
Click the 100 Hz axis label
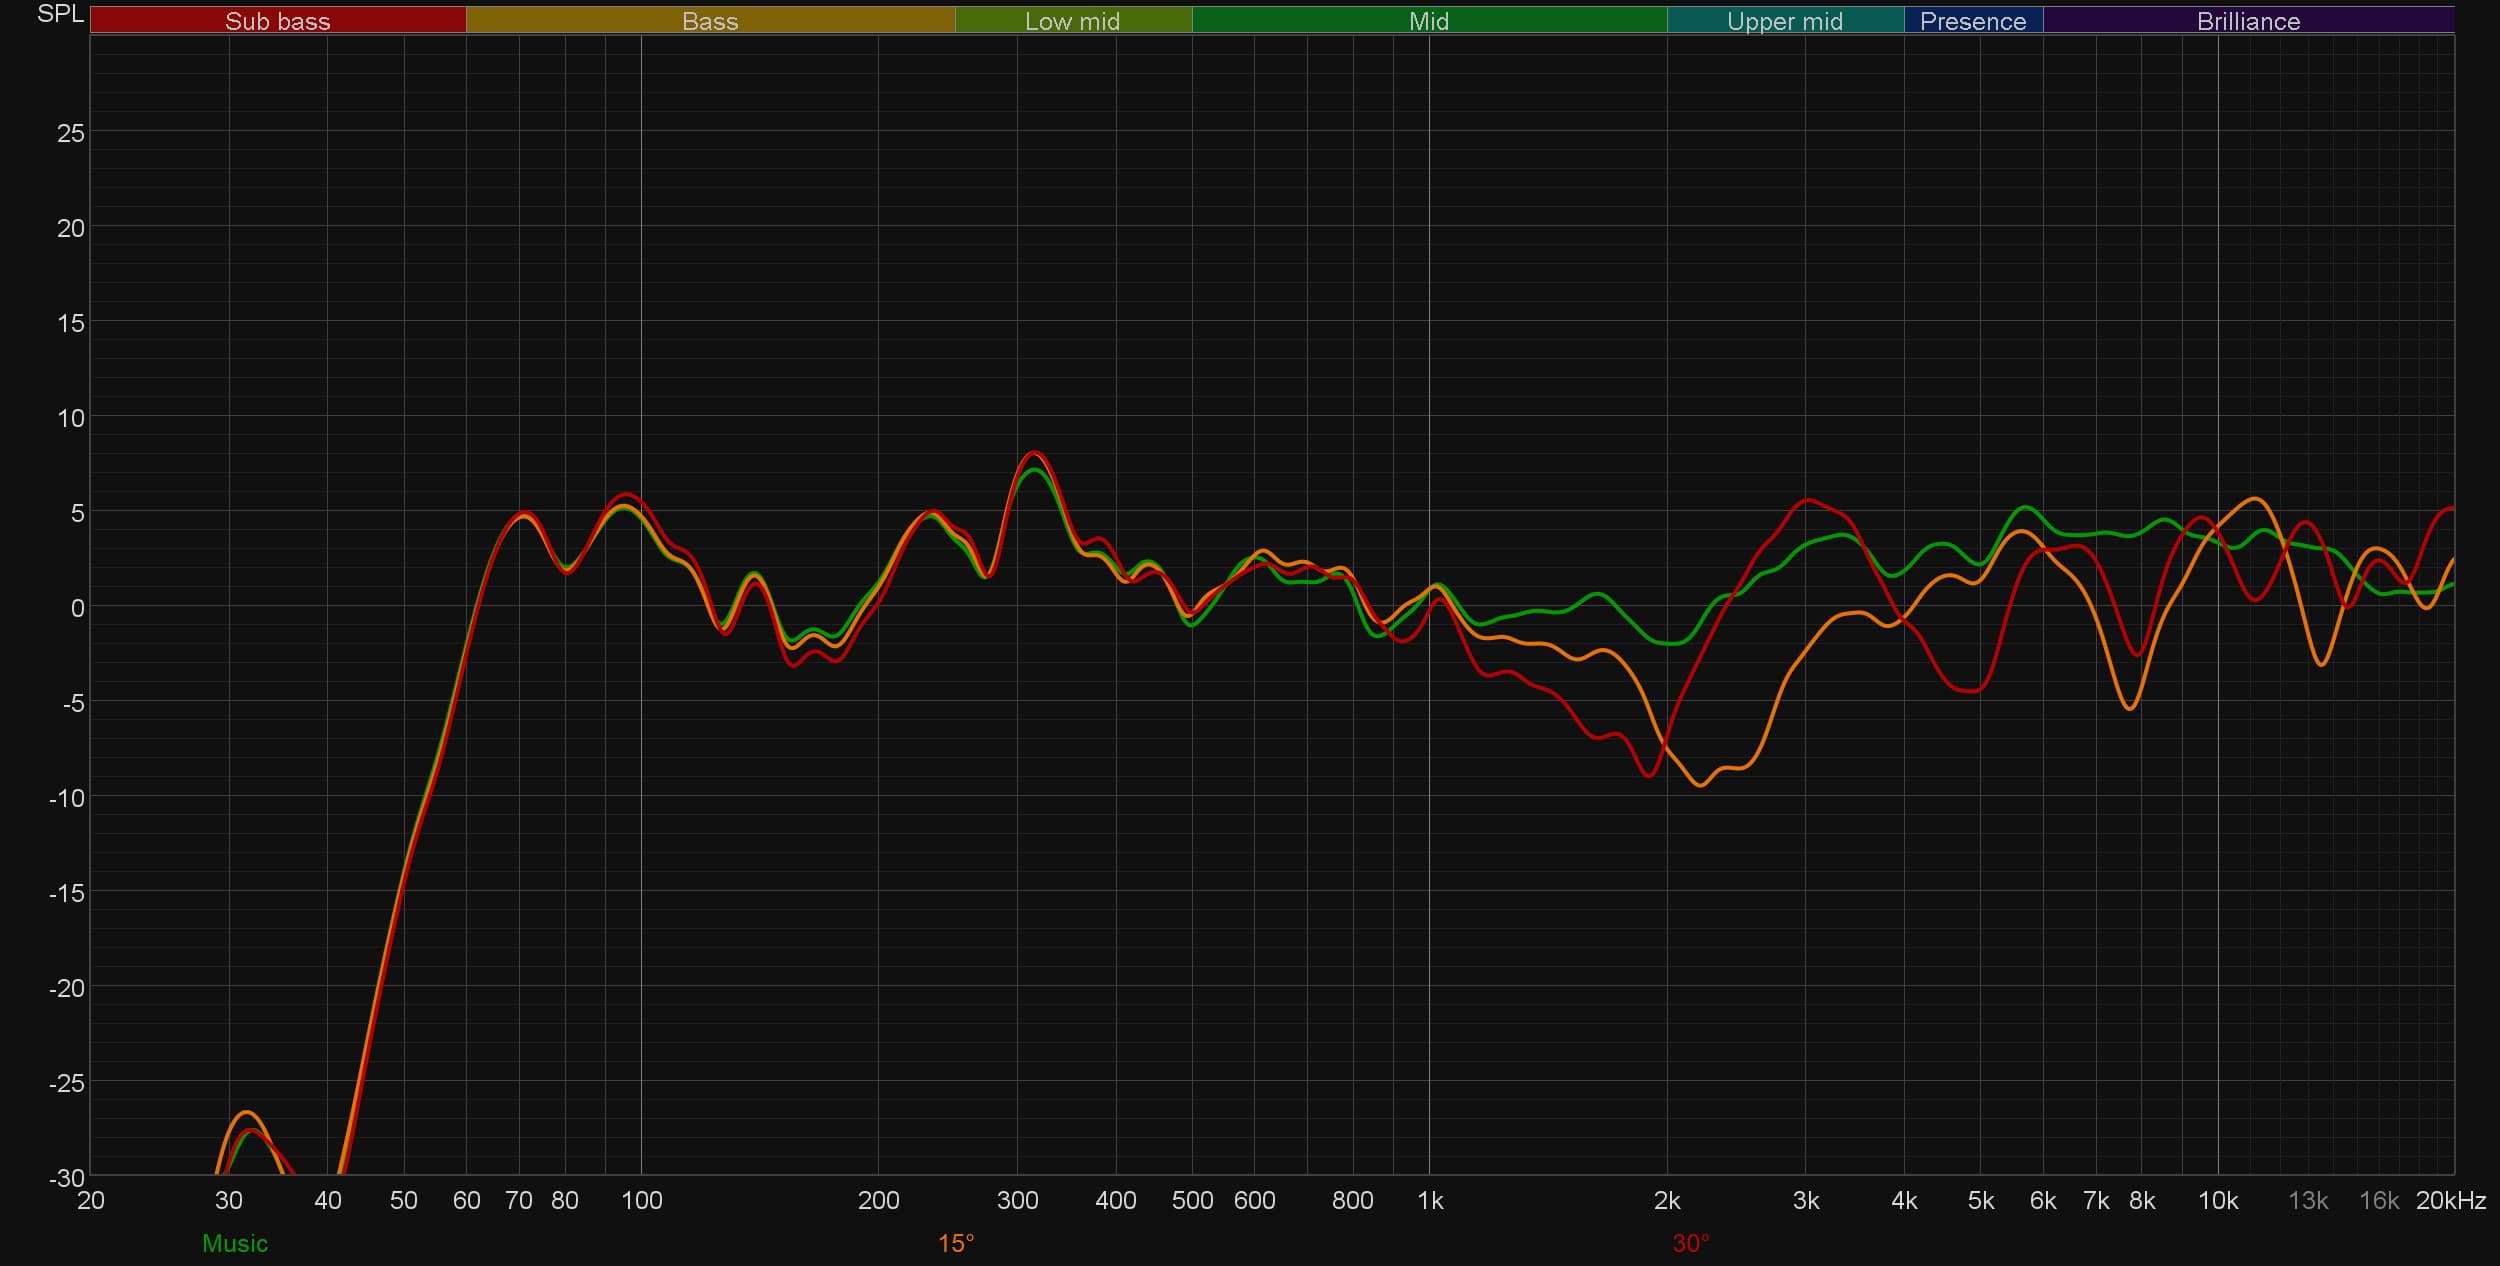click(x=641, y=1200)
